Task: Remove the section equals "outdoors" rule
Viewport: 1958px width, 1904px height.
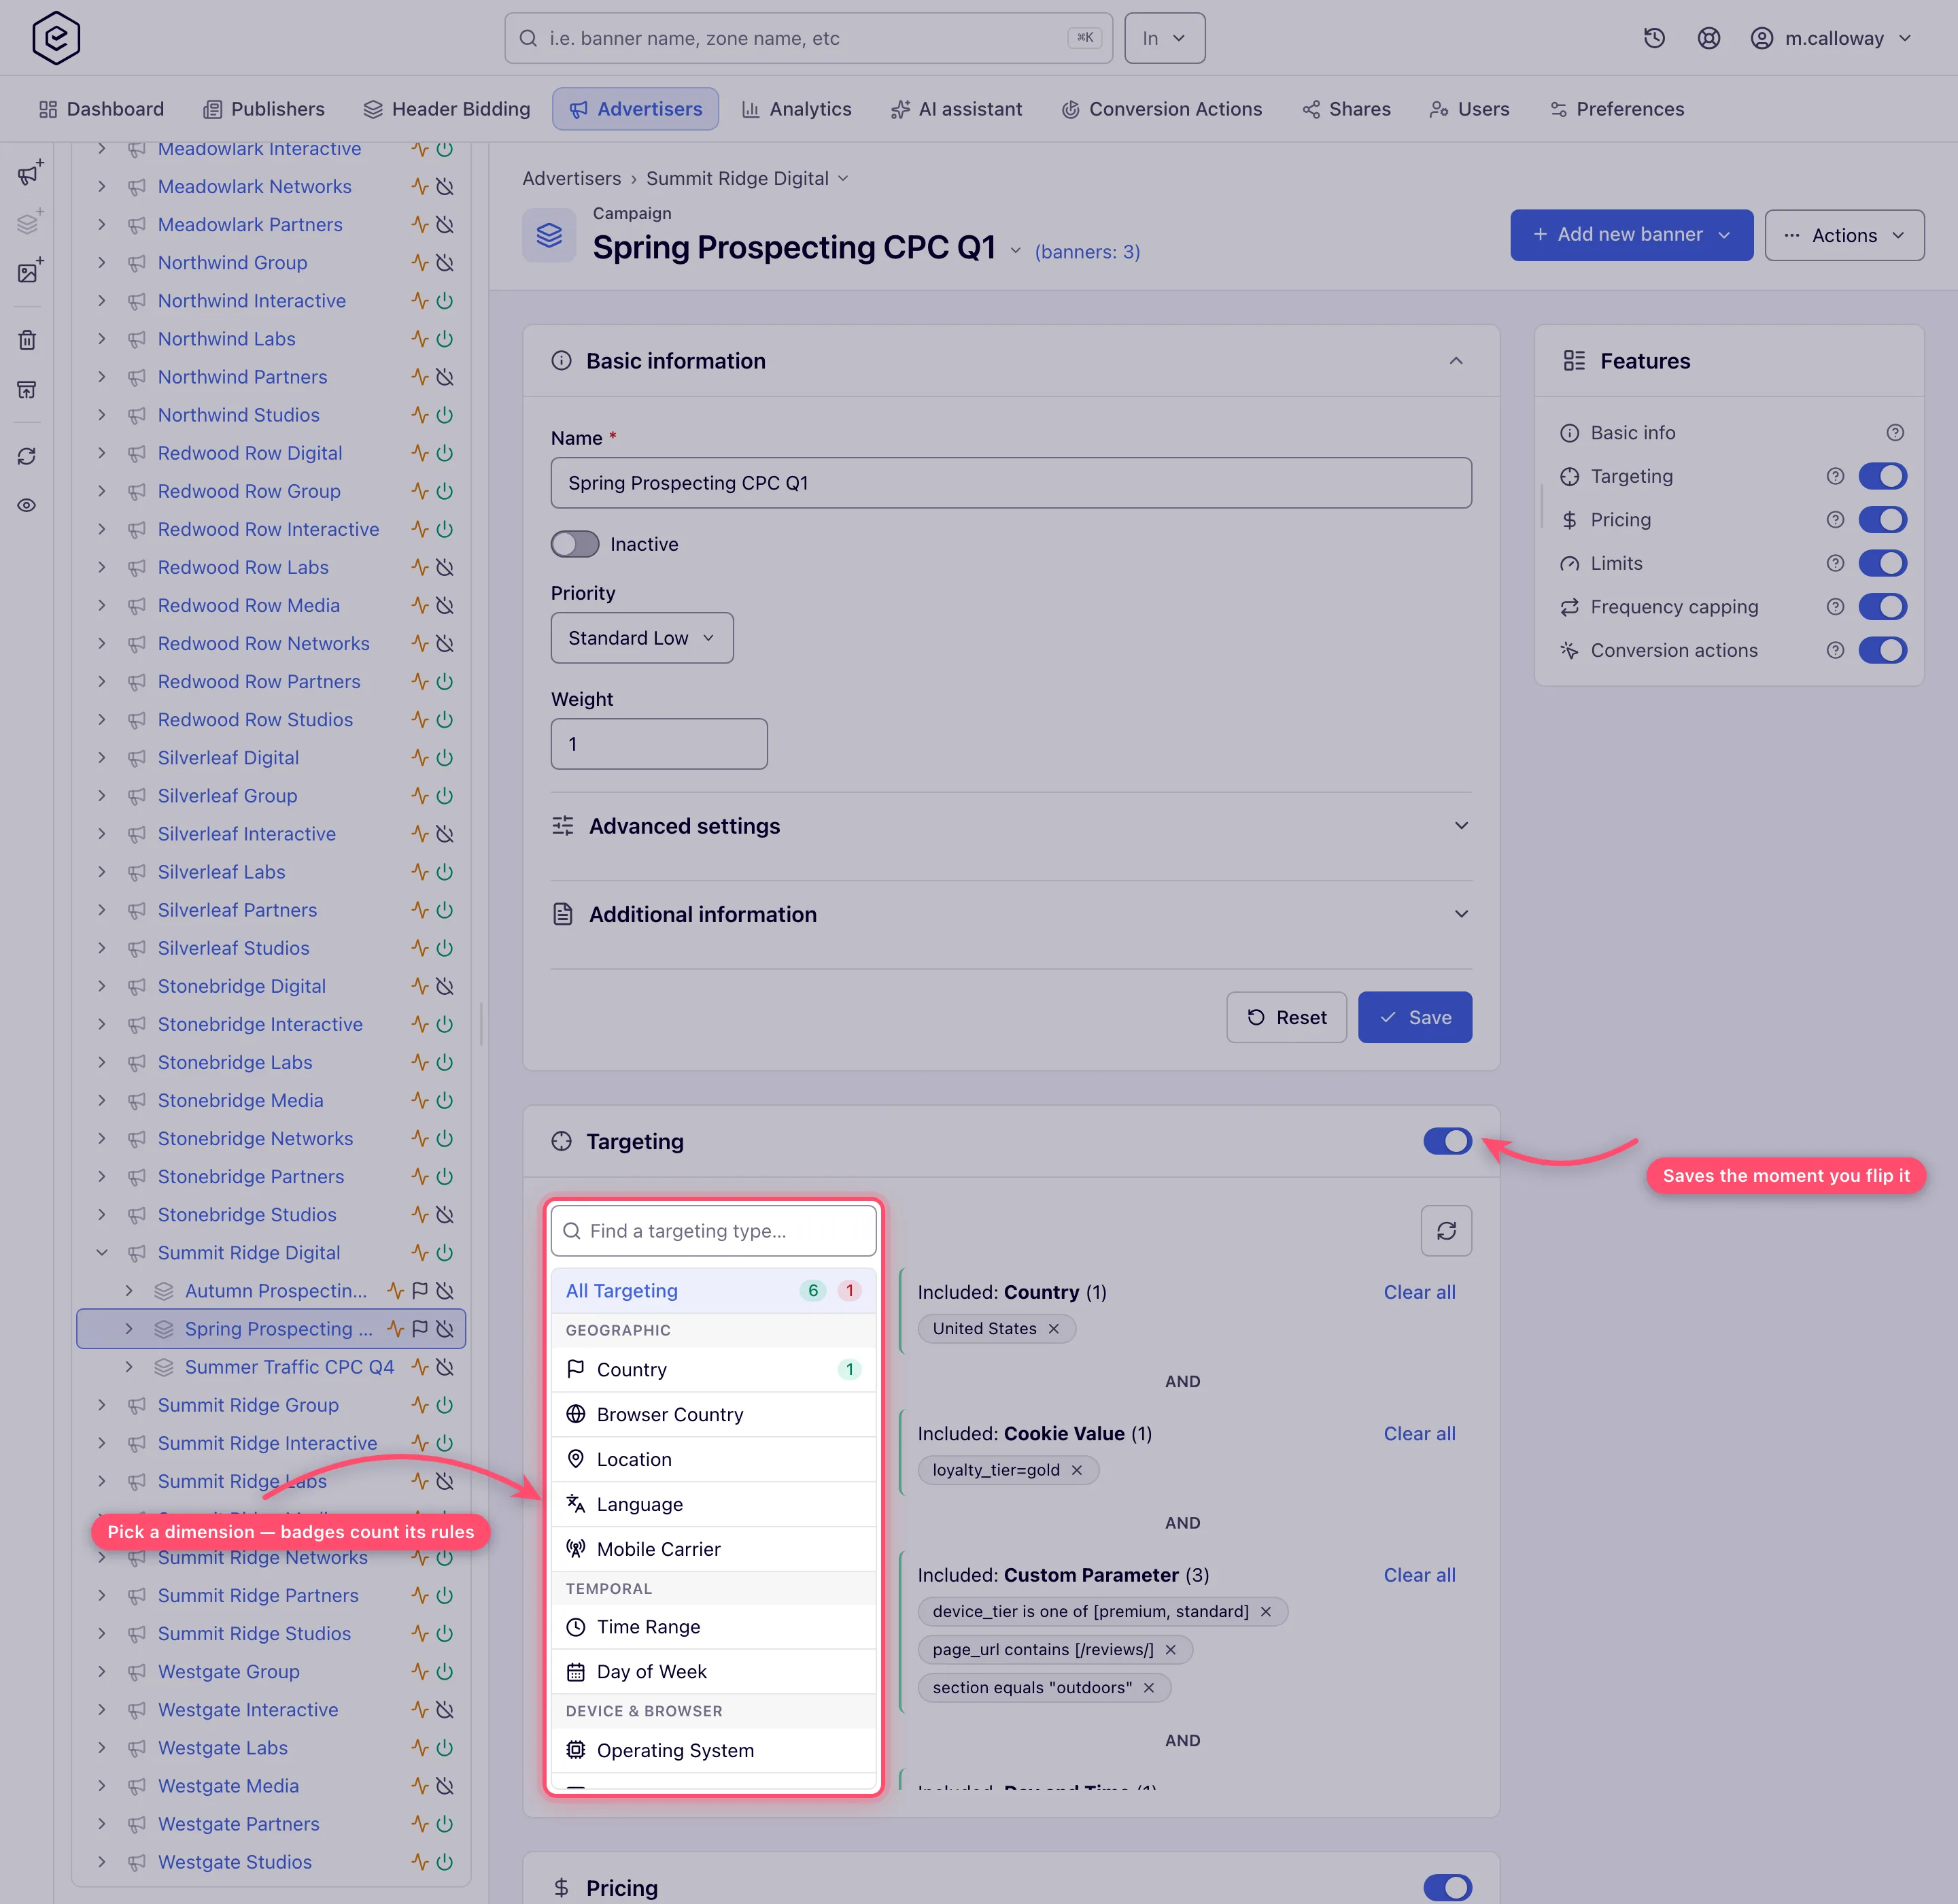Action: 1149,1688
